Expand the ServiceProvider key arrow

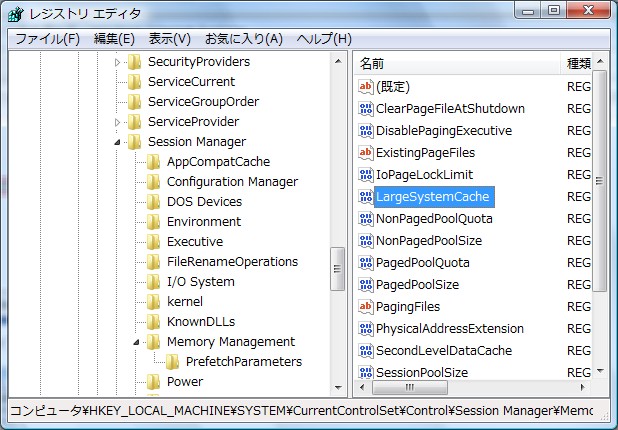(x=117, y=122)
